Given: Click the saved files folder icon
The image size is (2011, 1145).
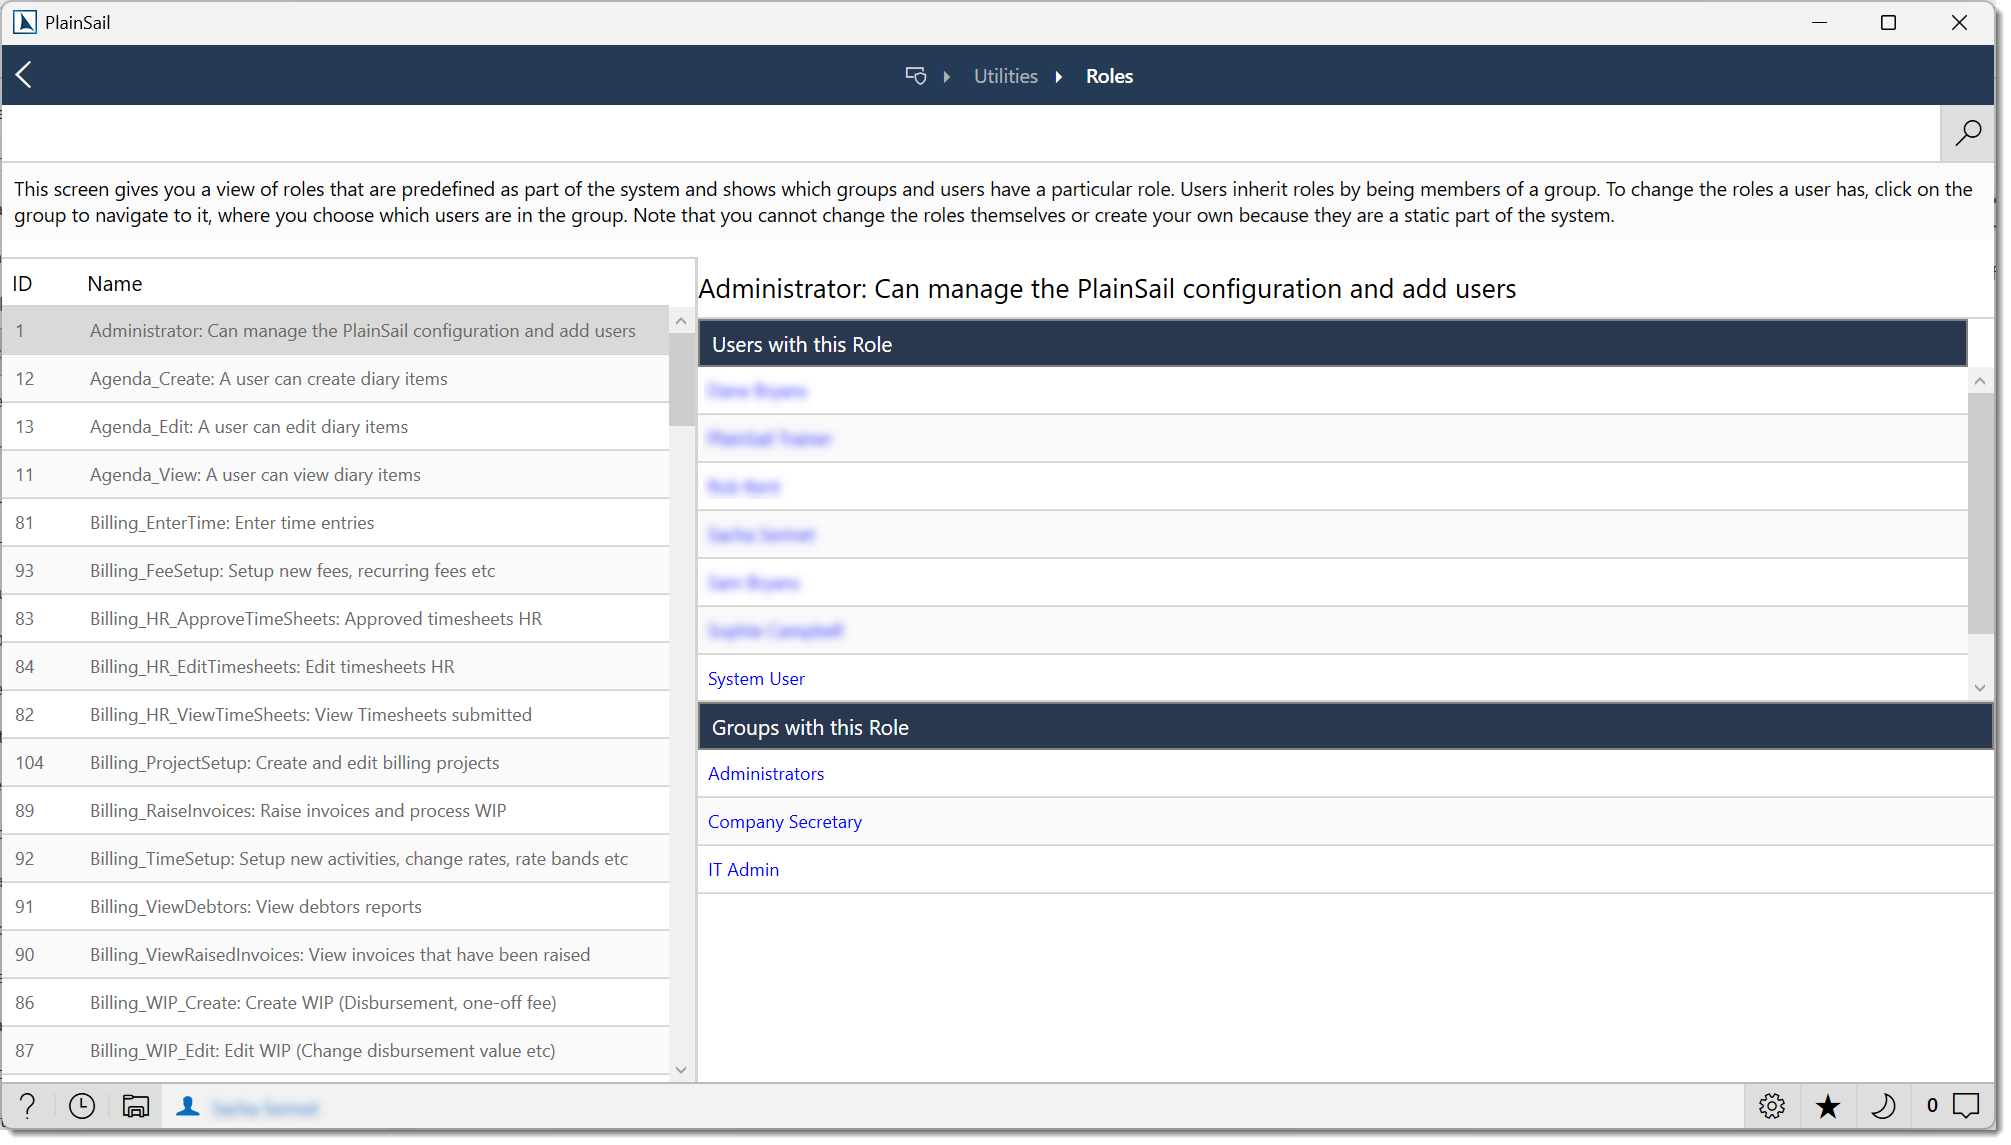Looking at the screenshot, I should [135, 1106].
